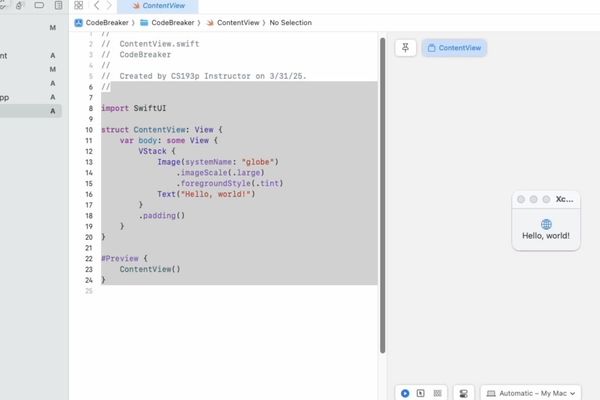Click the preview window title Xc...
The height and width of the screenshot is (400, 600).
pyautogui.click(x=564, y=199)
